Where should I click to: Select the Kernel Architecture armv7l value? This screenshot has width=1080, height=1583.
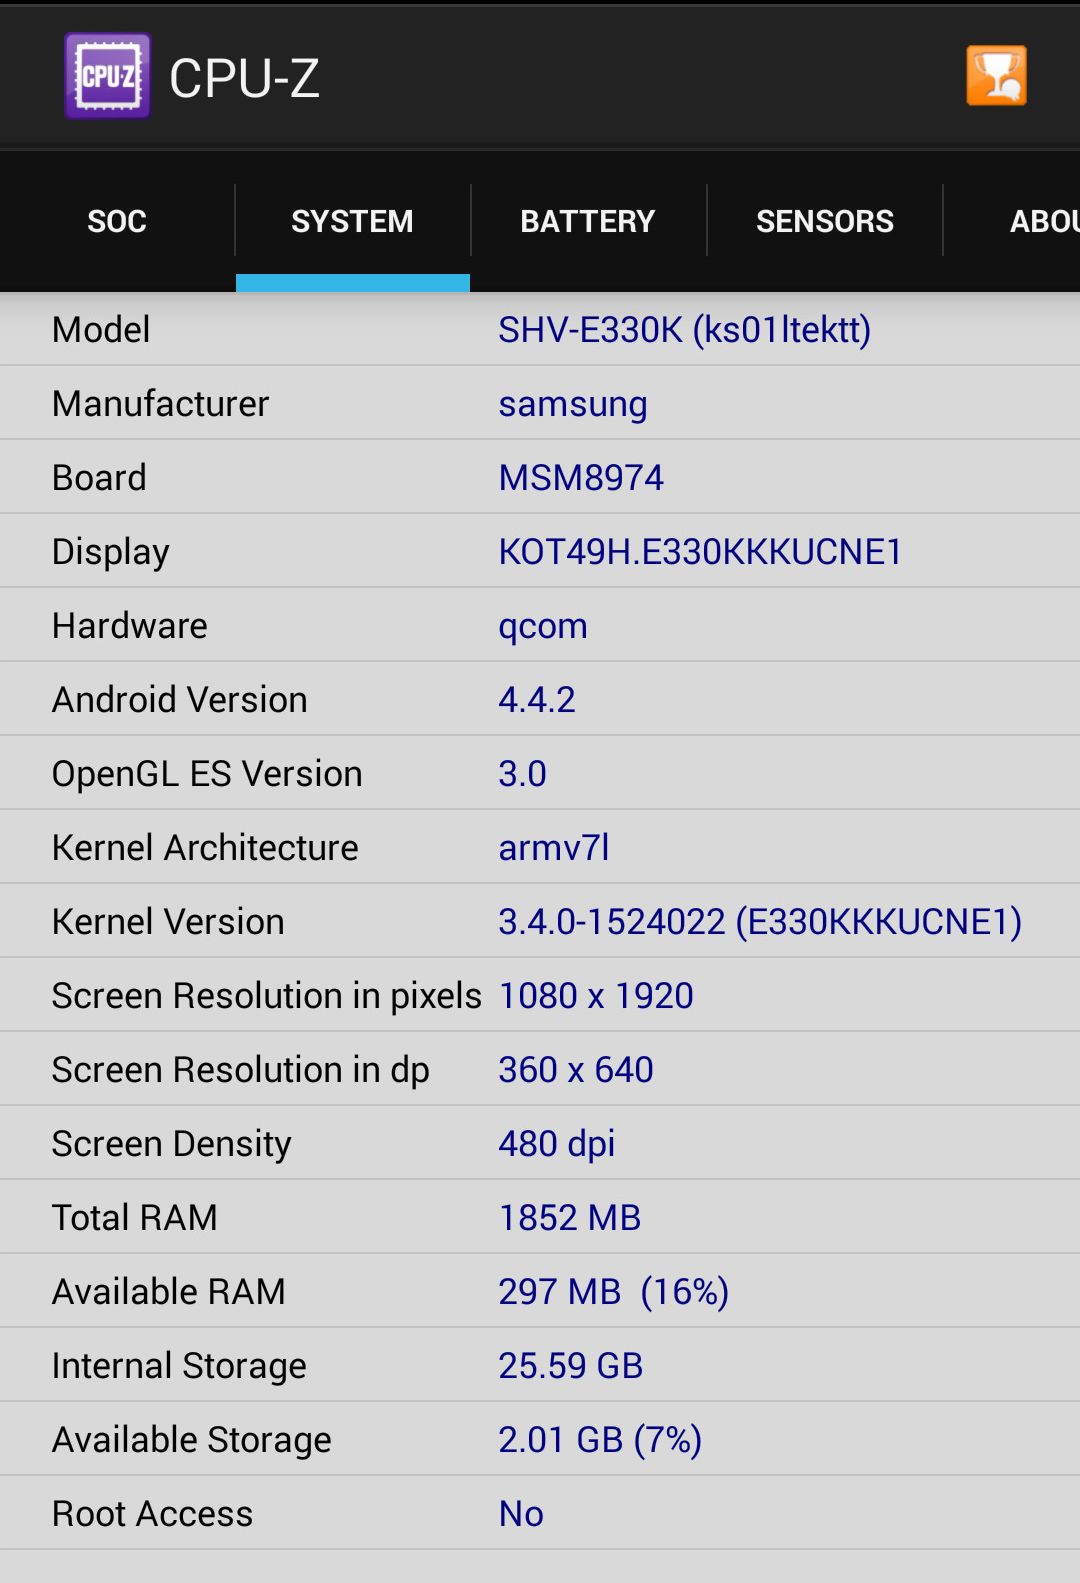(x=554, y=848)
